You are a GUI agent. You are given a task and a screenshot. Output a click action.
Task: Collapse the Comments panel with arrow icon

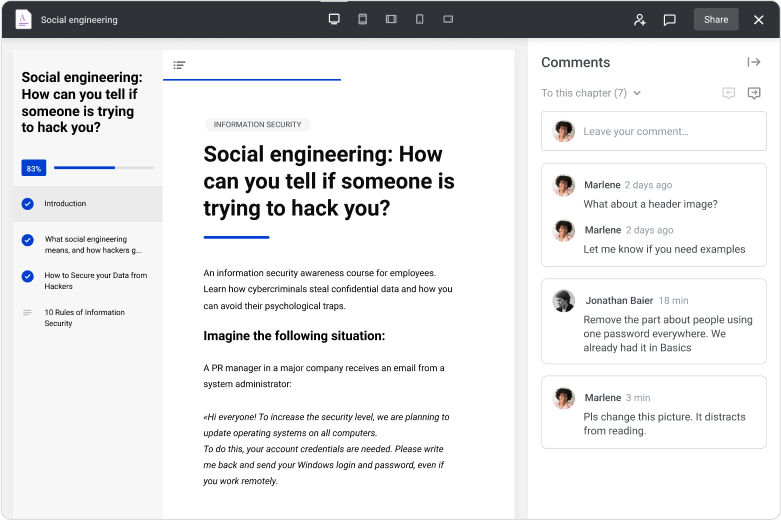pyautogui.click(x=754, y=62)
